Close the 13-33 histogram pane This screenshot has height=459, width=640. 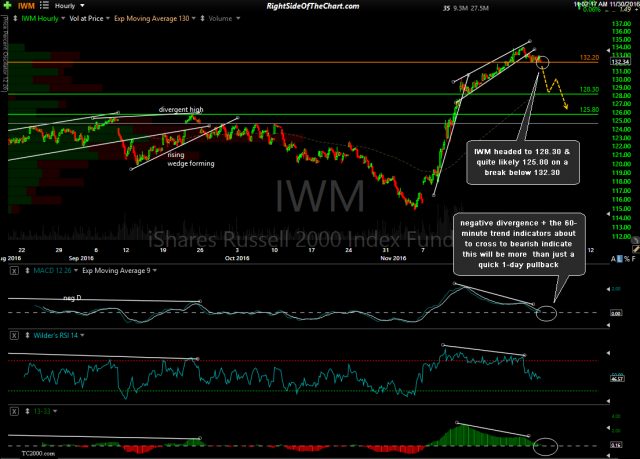point(14,411)
